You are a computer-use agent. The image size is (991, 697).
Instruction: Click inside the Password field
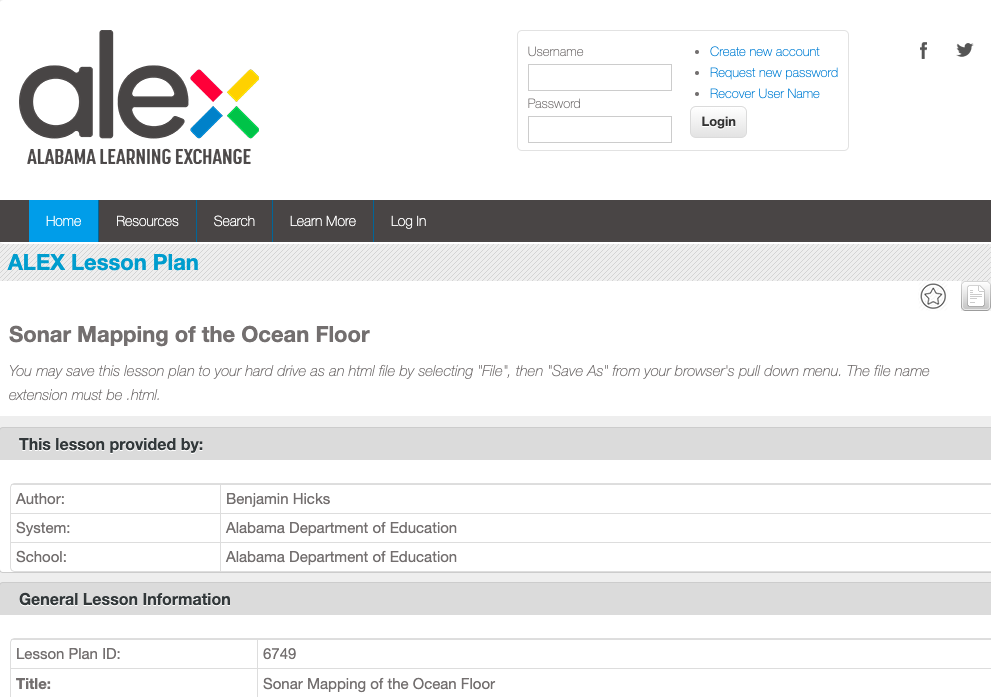pyautogui.click(x=599, y=129)
